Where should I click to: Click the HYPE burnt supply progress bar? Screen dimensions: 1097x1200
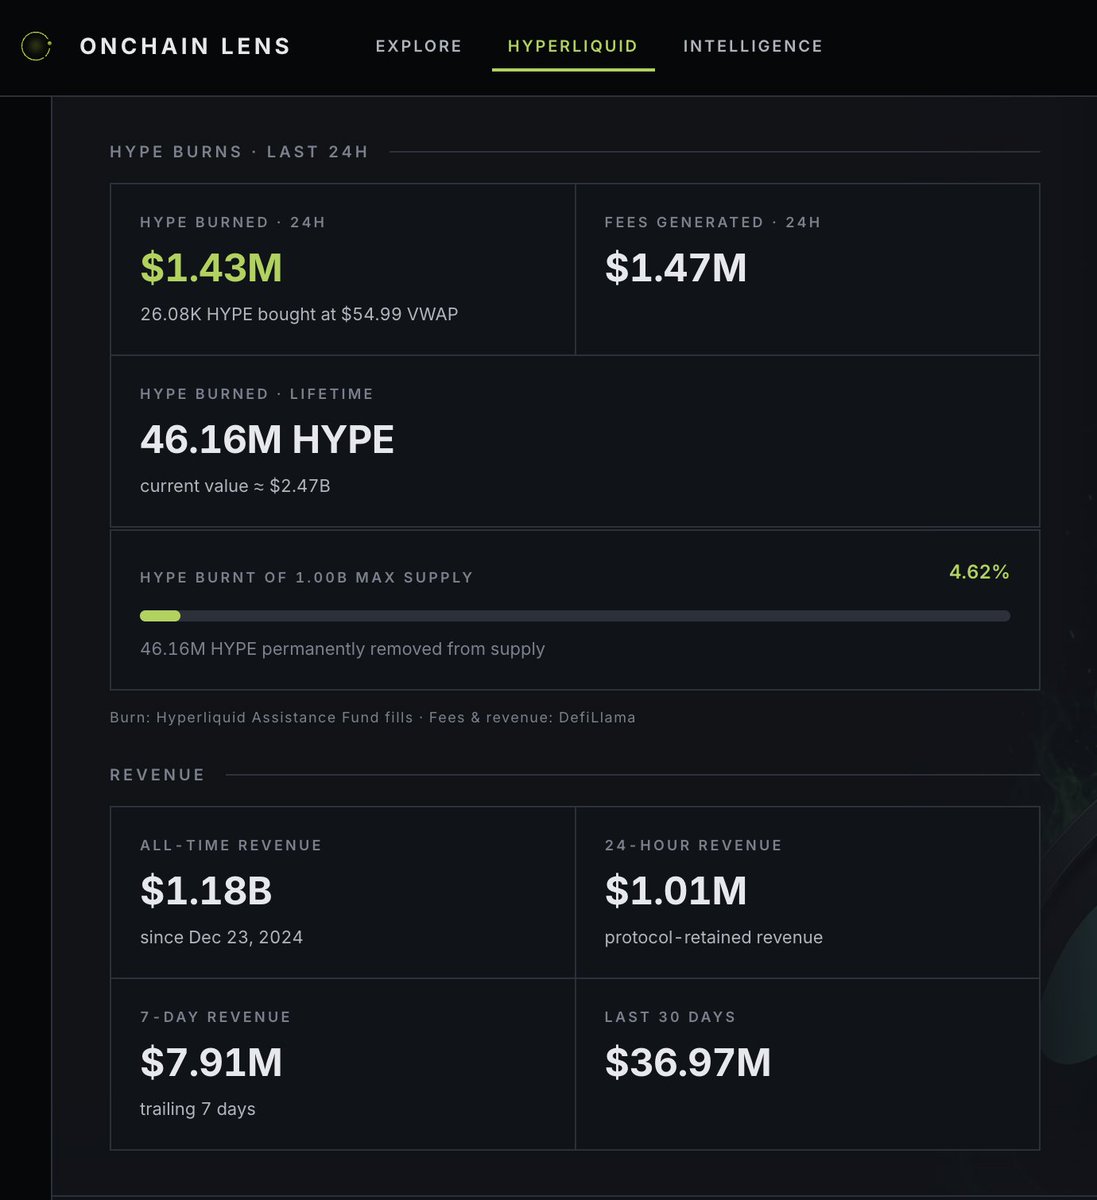pyautogui.click(x=575, y=616)
